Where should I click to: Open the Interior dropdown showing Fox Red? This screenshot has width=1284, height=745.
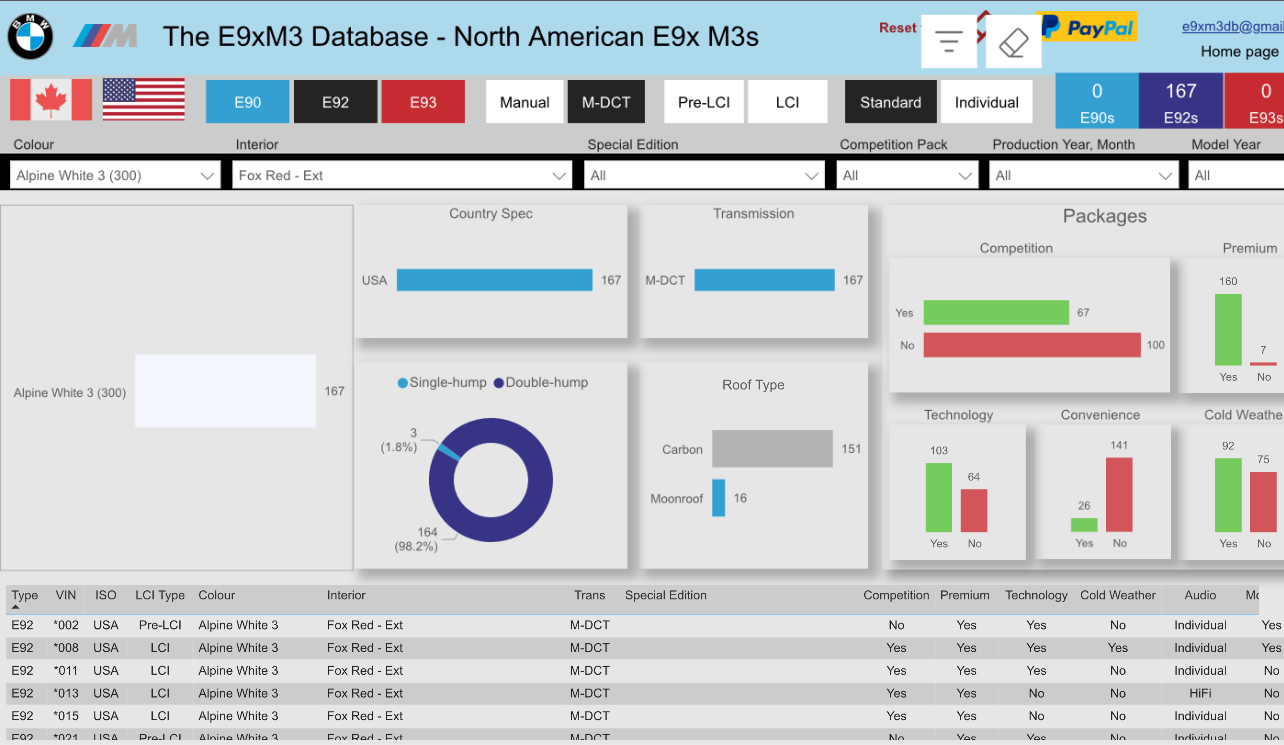[402, 175]
